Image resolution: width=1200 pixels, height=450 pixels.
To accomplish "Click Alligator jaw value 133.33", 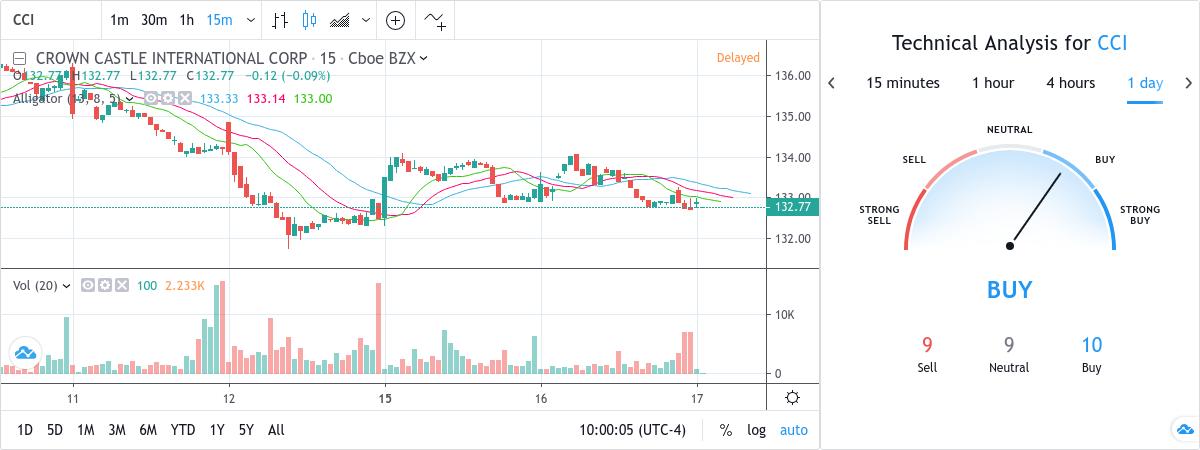I will pyautogui.click(x=219, y=98).
